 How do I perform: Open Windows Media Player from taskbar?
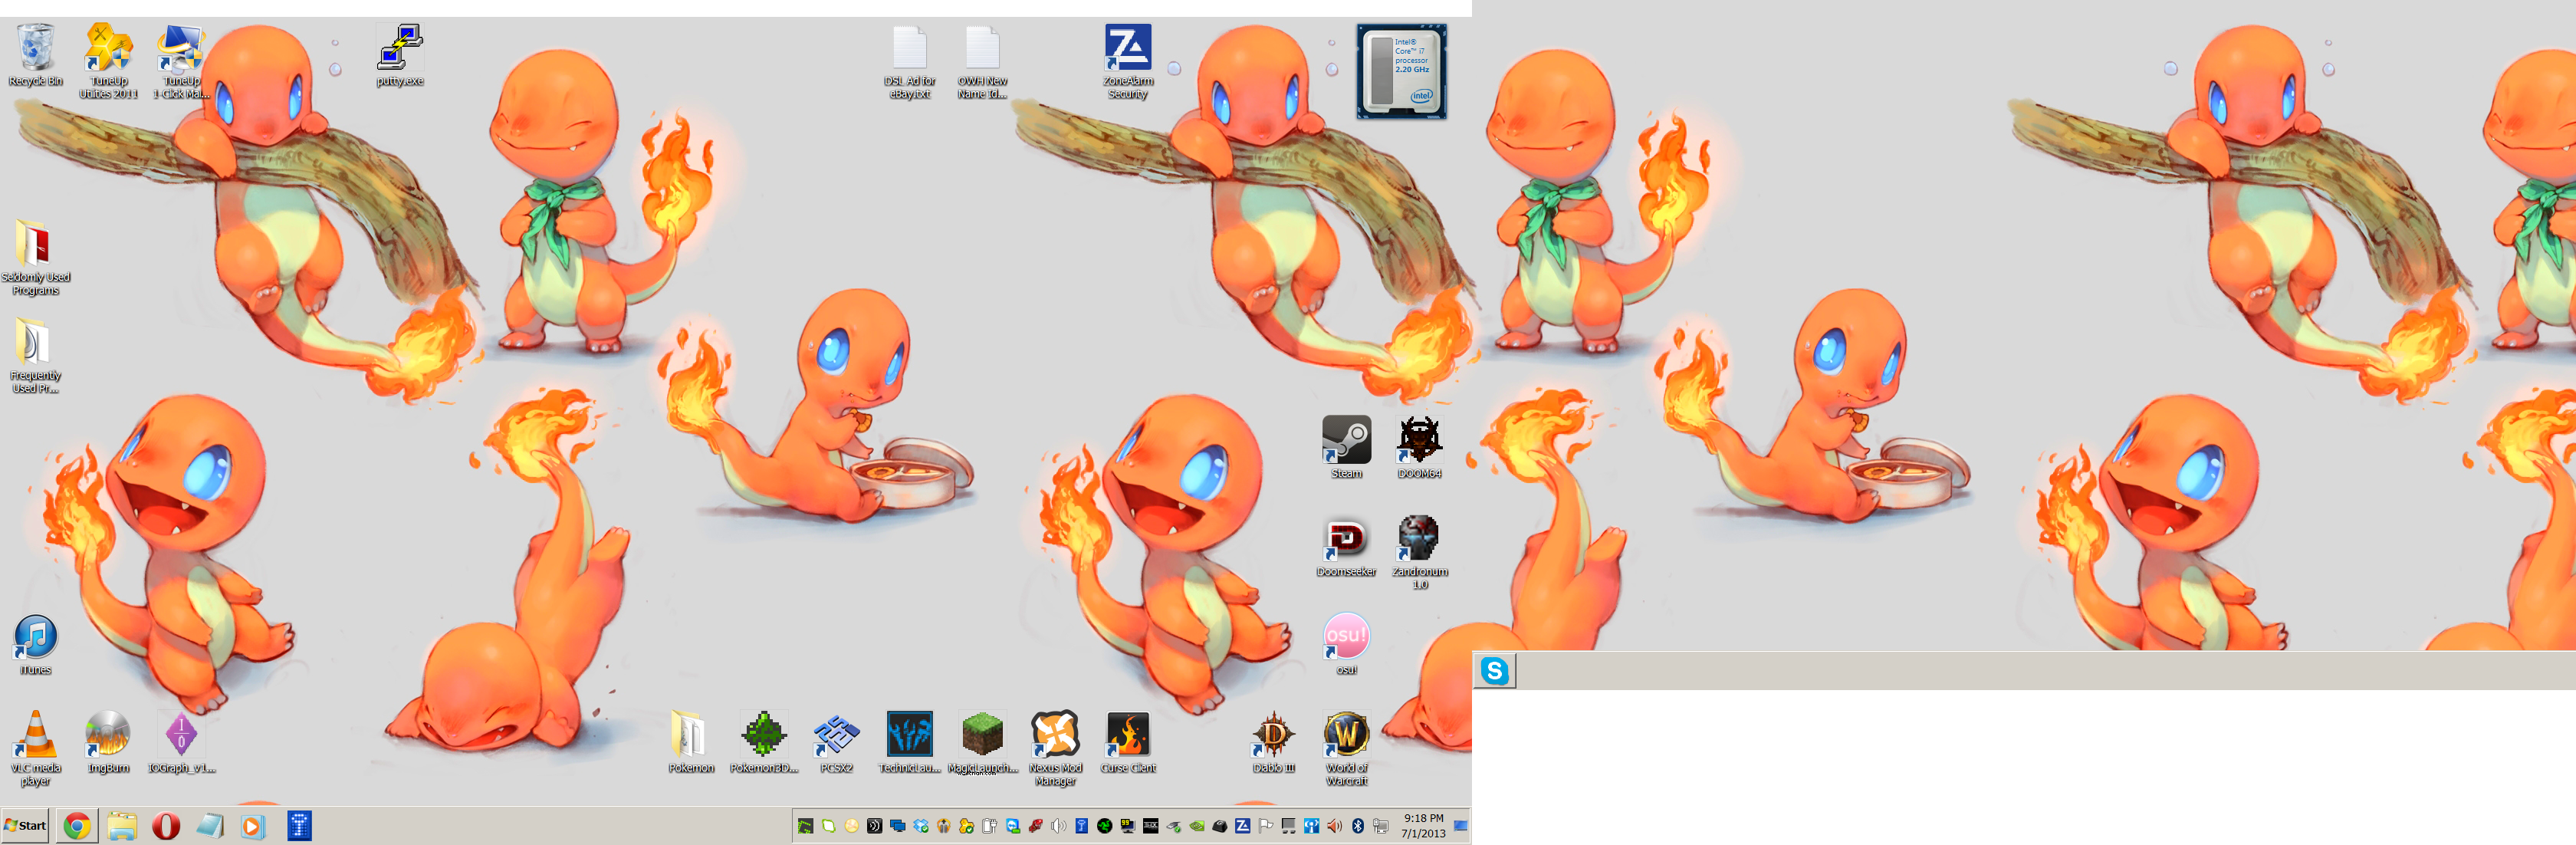(253, 826)
